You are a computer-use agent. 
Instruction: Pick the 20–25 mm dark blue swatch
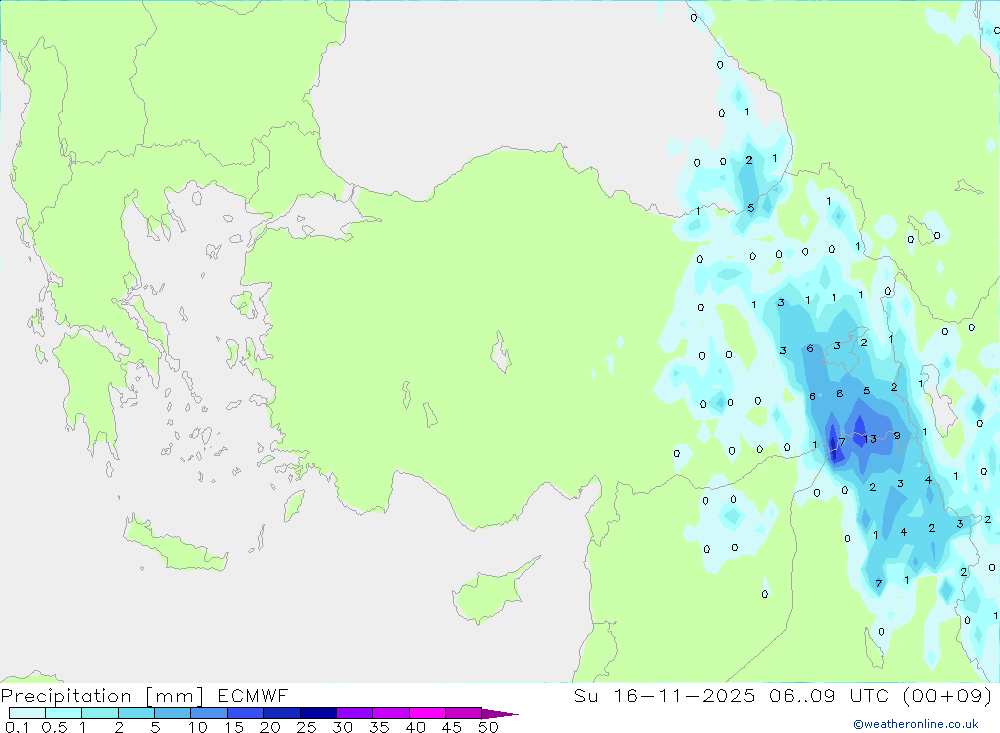tap(282, 713)
